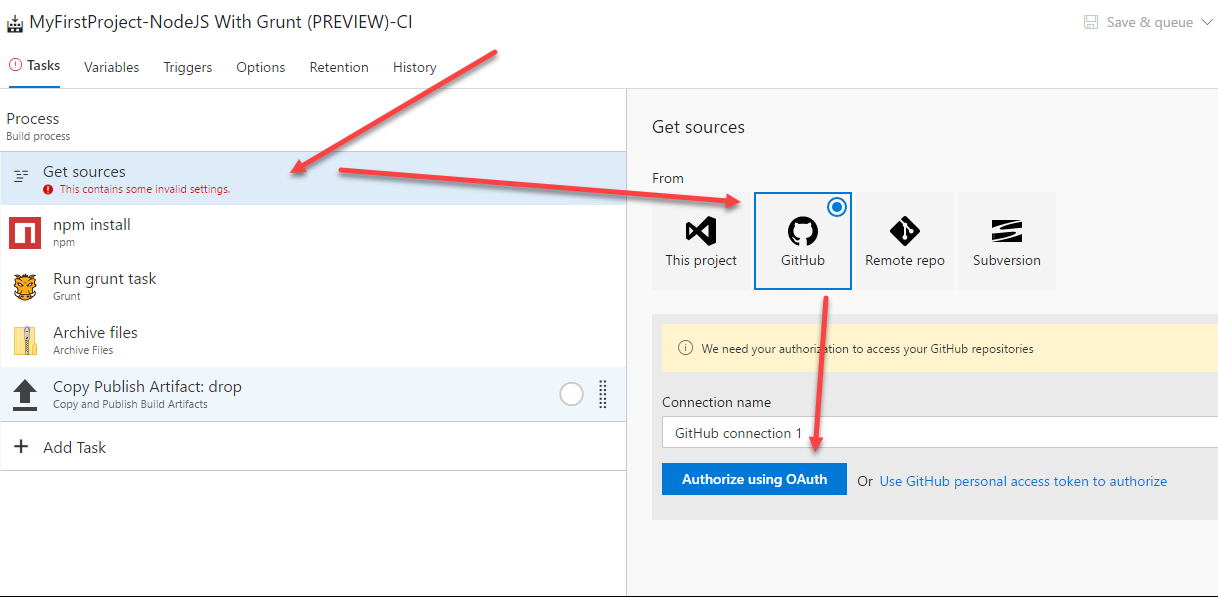This screenshot has width=1218, height=597.
Task: Select the npm install task
Action: (313, 232)
